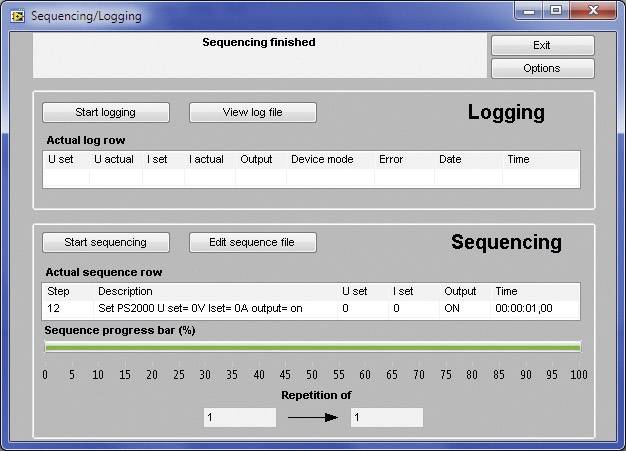The height and width of the screenshot is (451, 626).
Task: Start logging with the Start logging button
Action: click(106, 113)
